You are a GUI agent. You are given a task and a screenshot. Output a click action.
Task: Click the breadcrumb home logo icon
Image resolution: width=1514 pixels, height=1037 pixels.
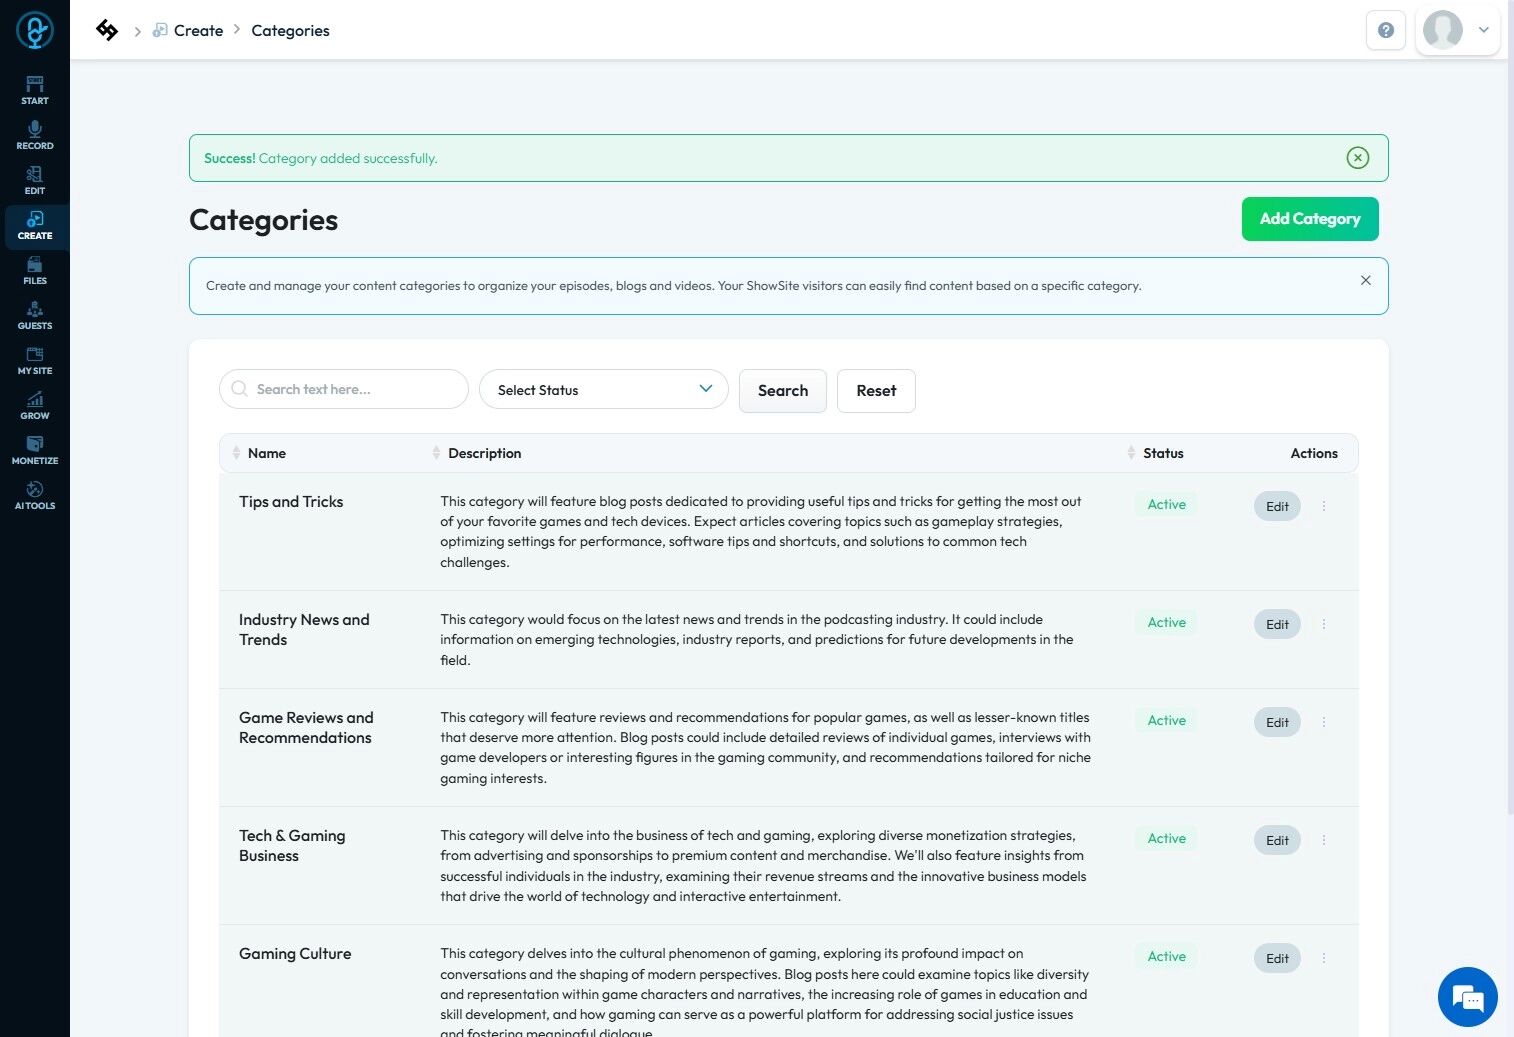pos(107,30)
